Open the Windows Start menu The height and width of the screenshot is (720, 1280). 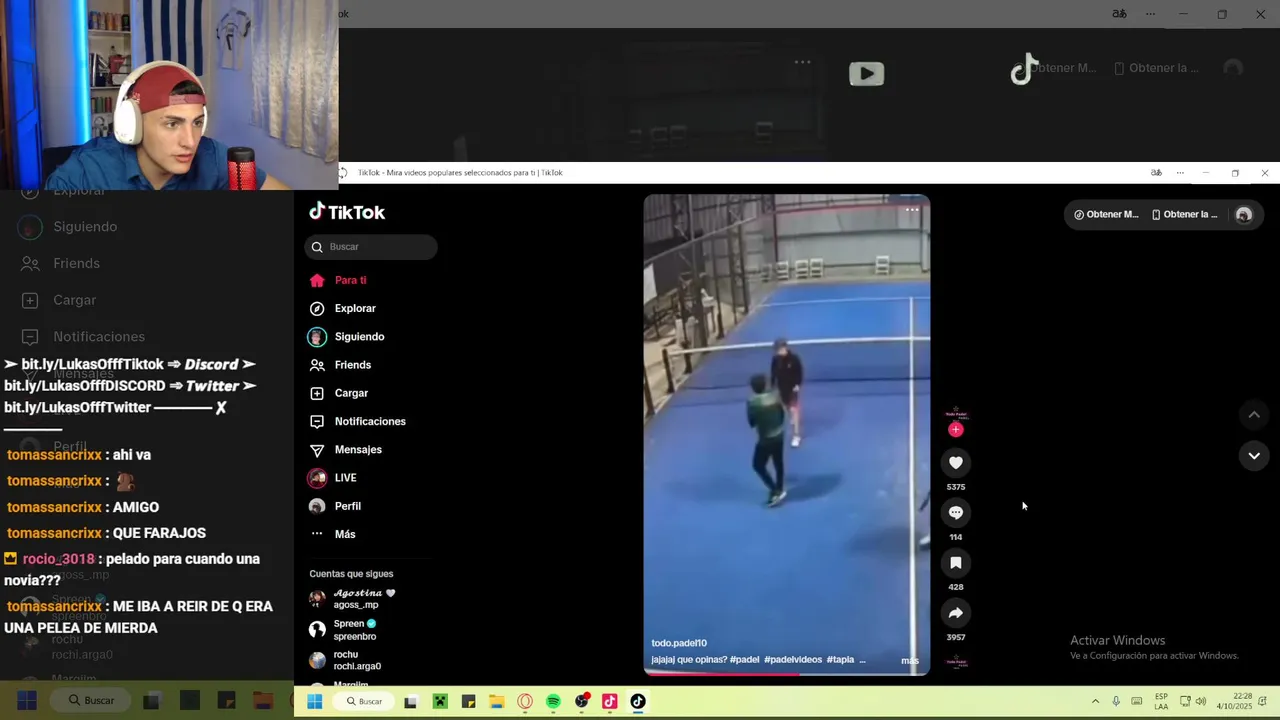(314, 702)
